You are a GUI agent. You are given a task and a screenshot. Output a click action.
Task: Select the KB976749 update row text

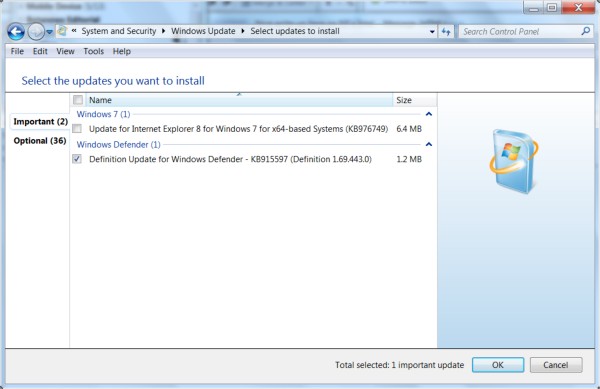[x=238, y=129]
